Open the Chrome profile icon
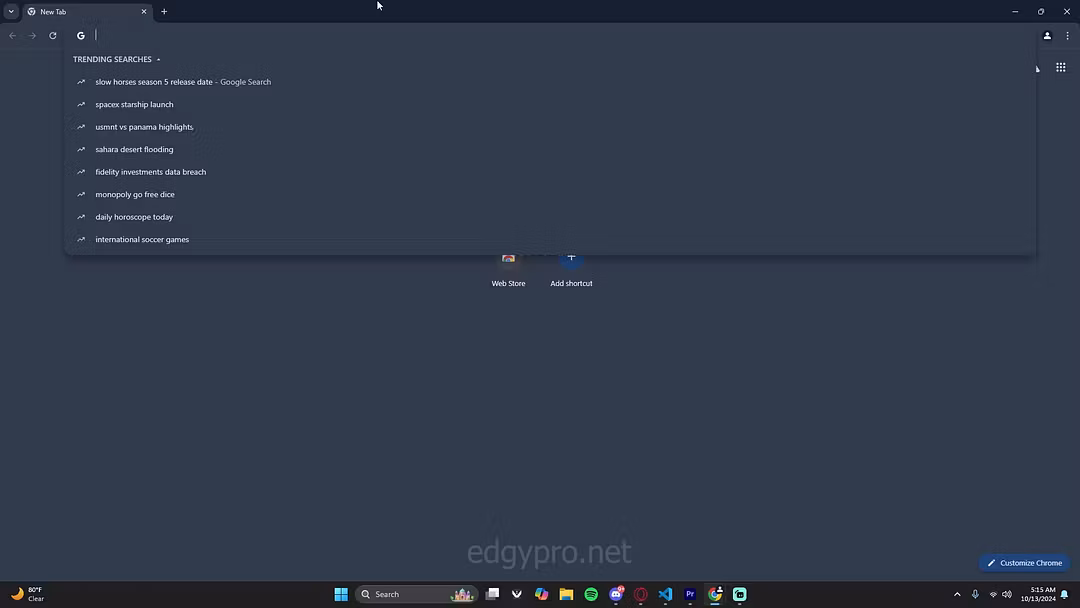1080x608 pixels. 1047,36
